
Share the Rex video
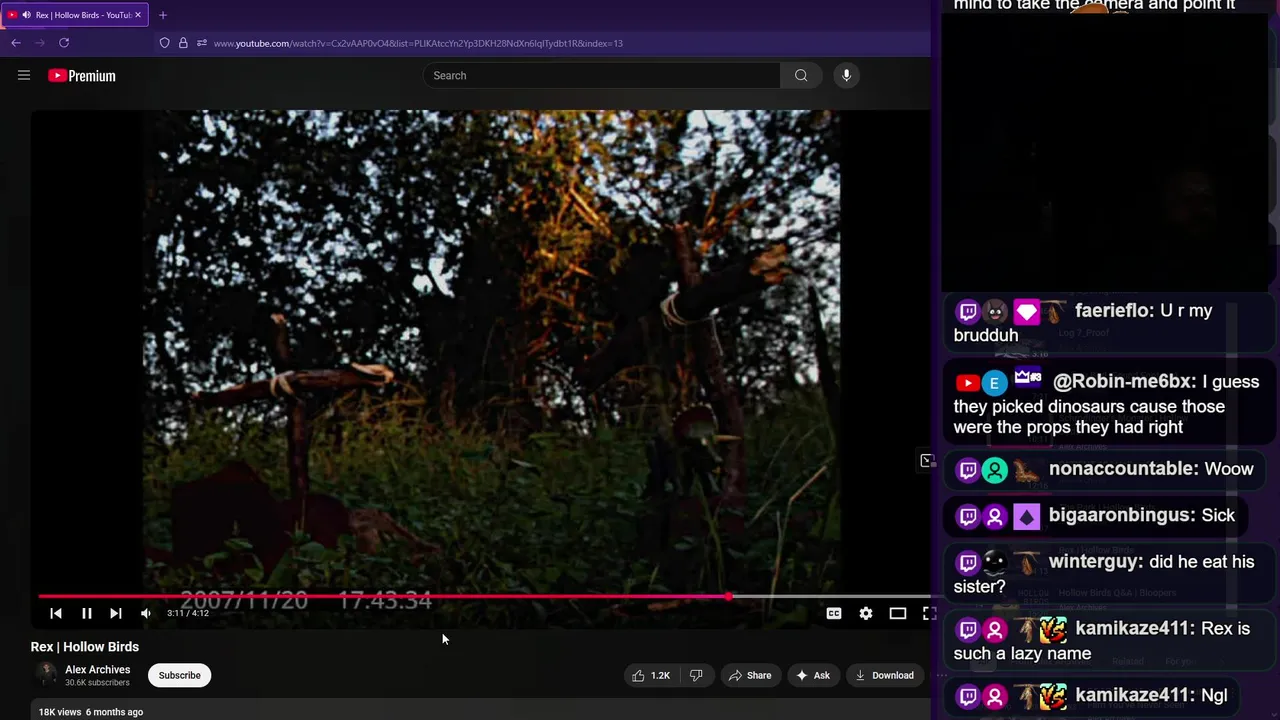[x=750, y=675]
